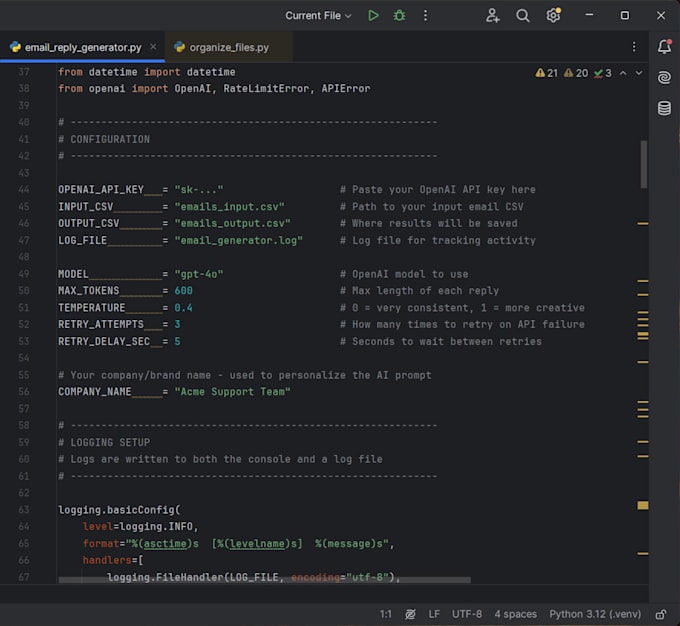Screen dimensions: 680x626
Task: Click line number 44 in the gutter
Action: click(24, 190)
